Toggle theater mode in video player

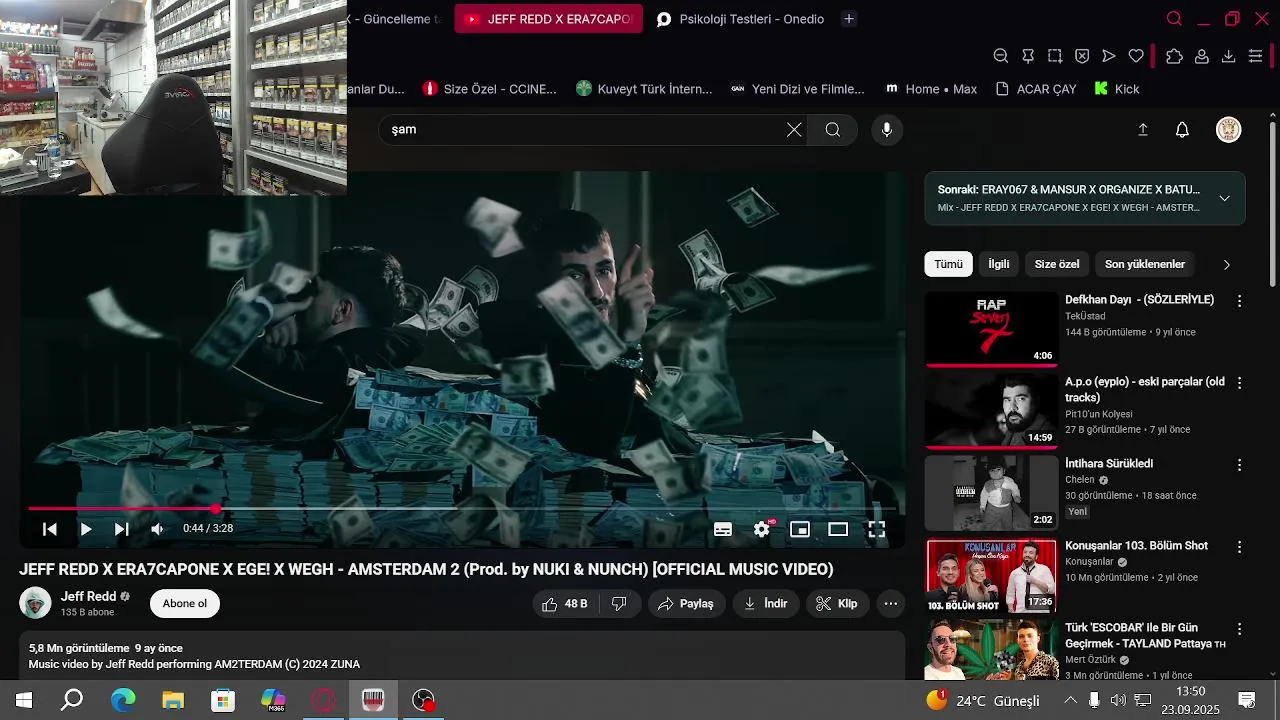[x=838, y=529]
